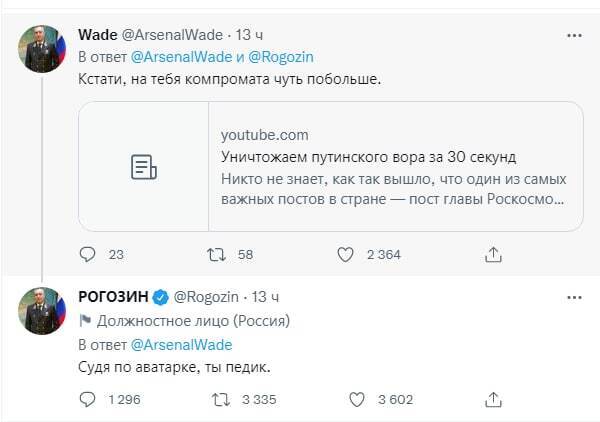Open Wade's profile avatar
Screen dimensions: 600x422
(x=41, y=49)
